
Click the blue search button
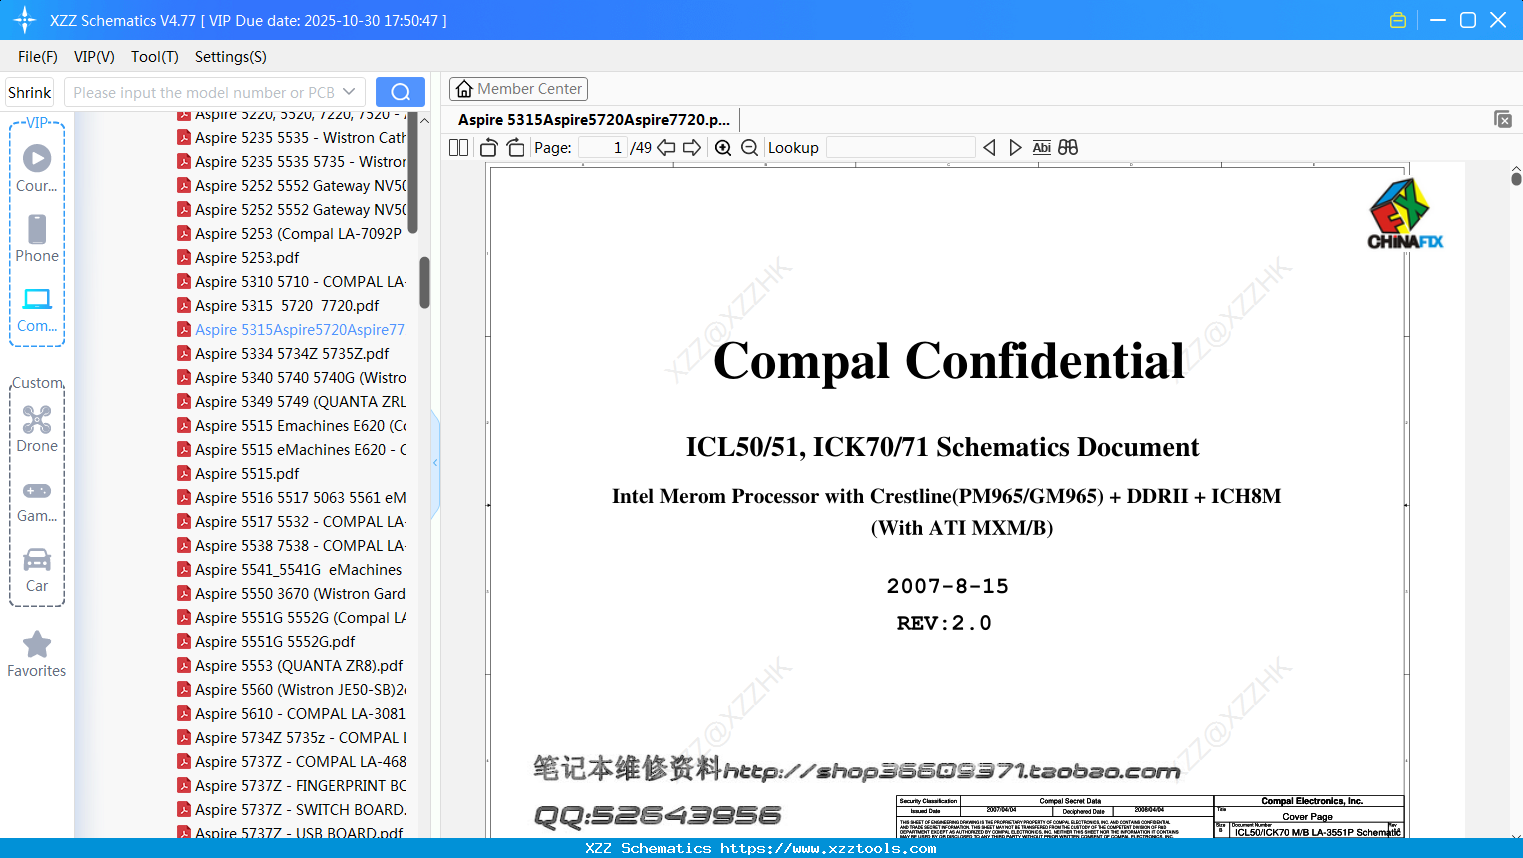(x=400, y=92)
